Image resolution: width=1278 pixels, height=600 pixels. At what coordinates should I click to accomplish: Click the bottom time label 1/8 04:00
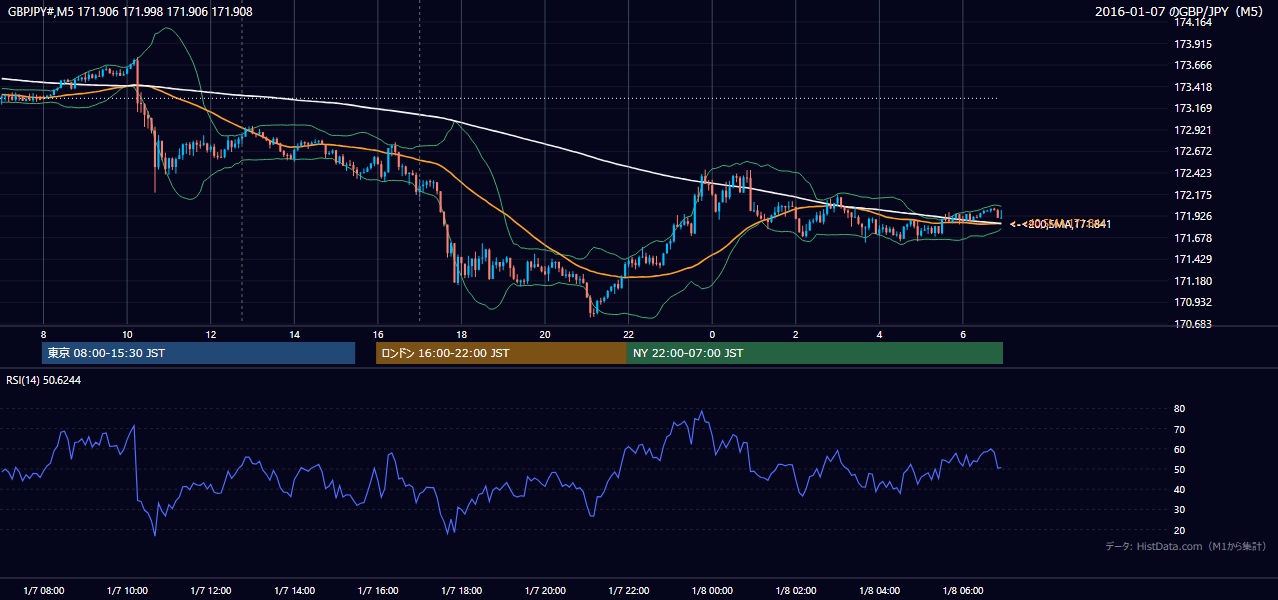point(879,590)
